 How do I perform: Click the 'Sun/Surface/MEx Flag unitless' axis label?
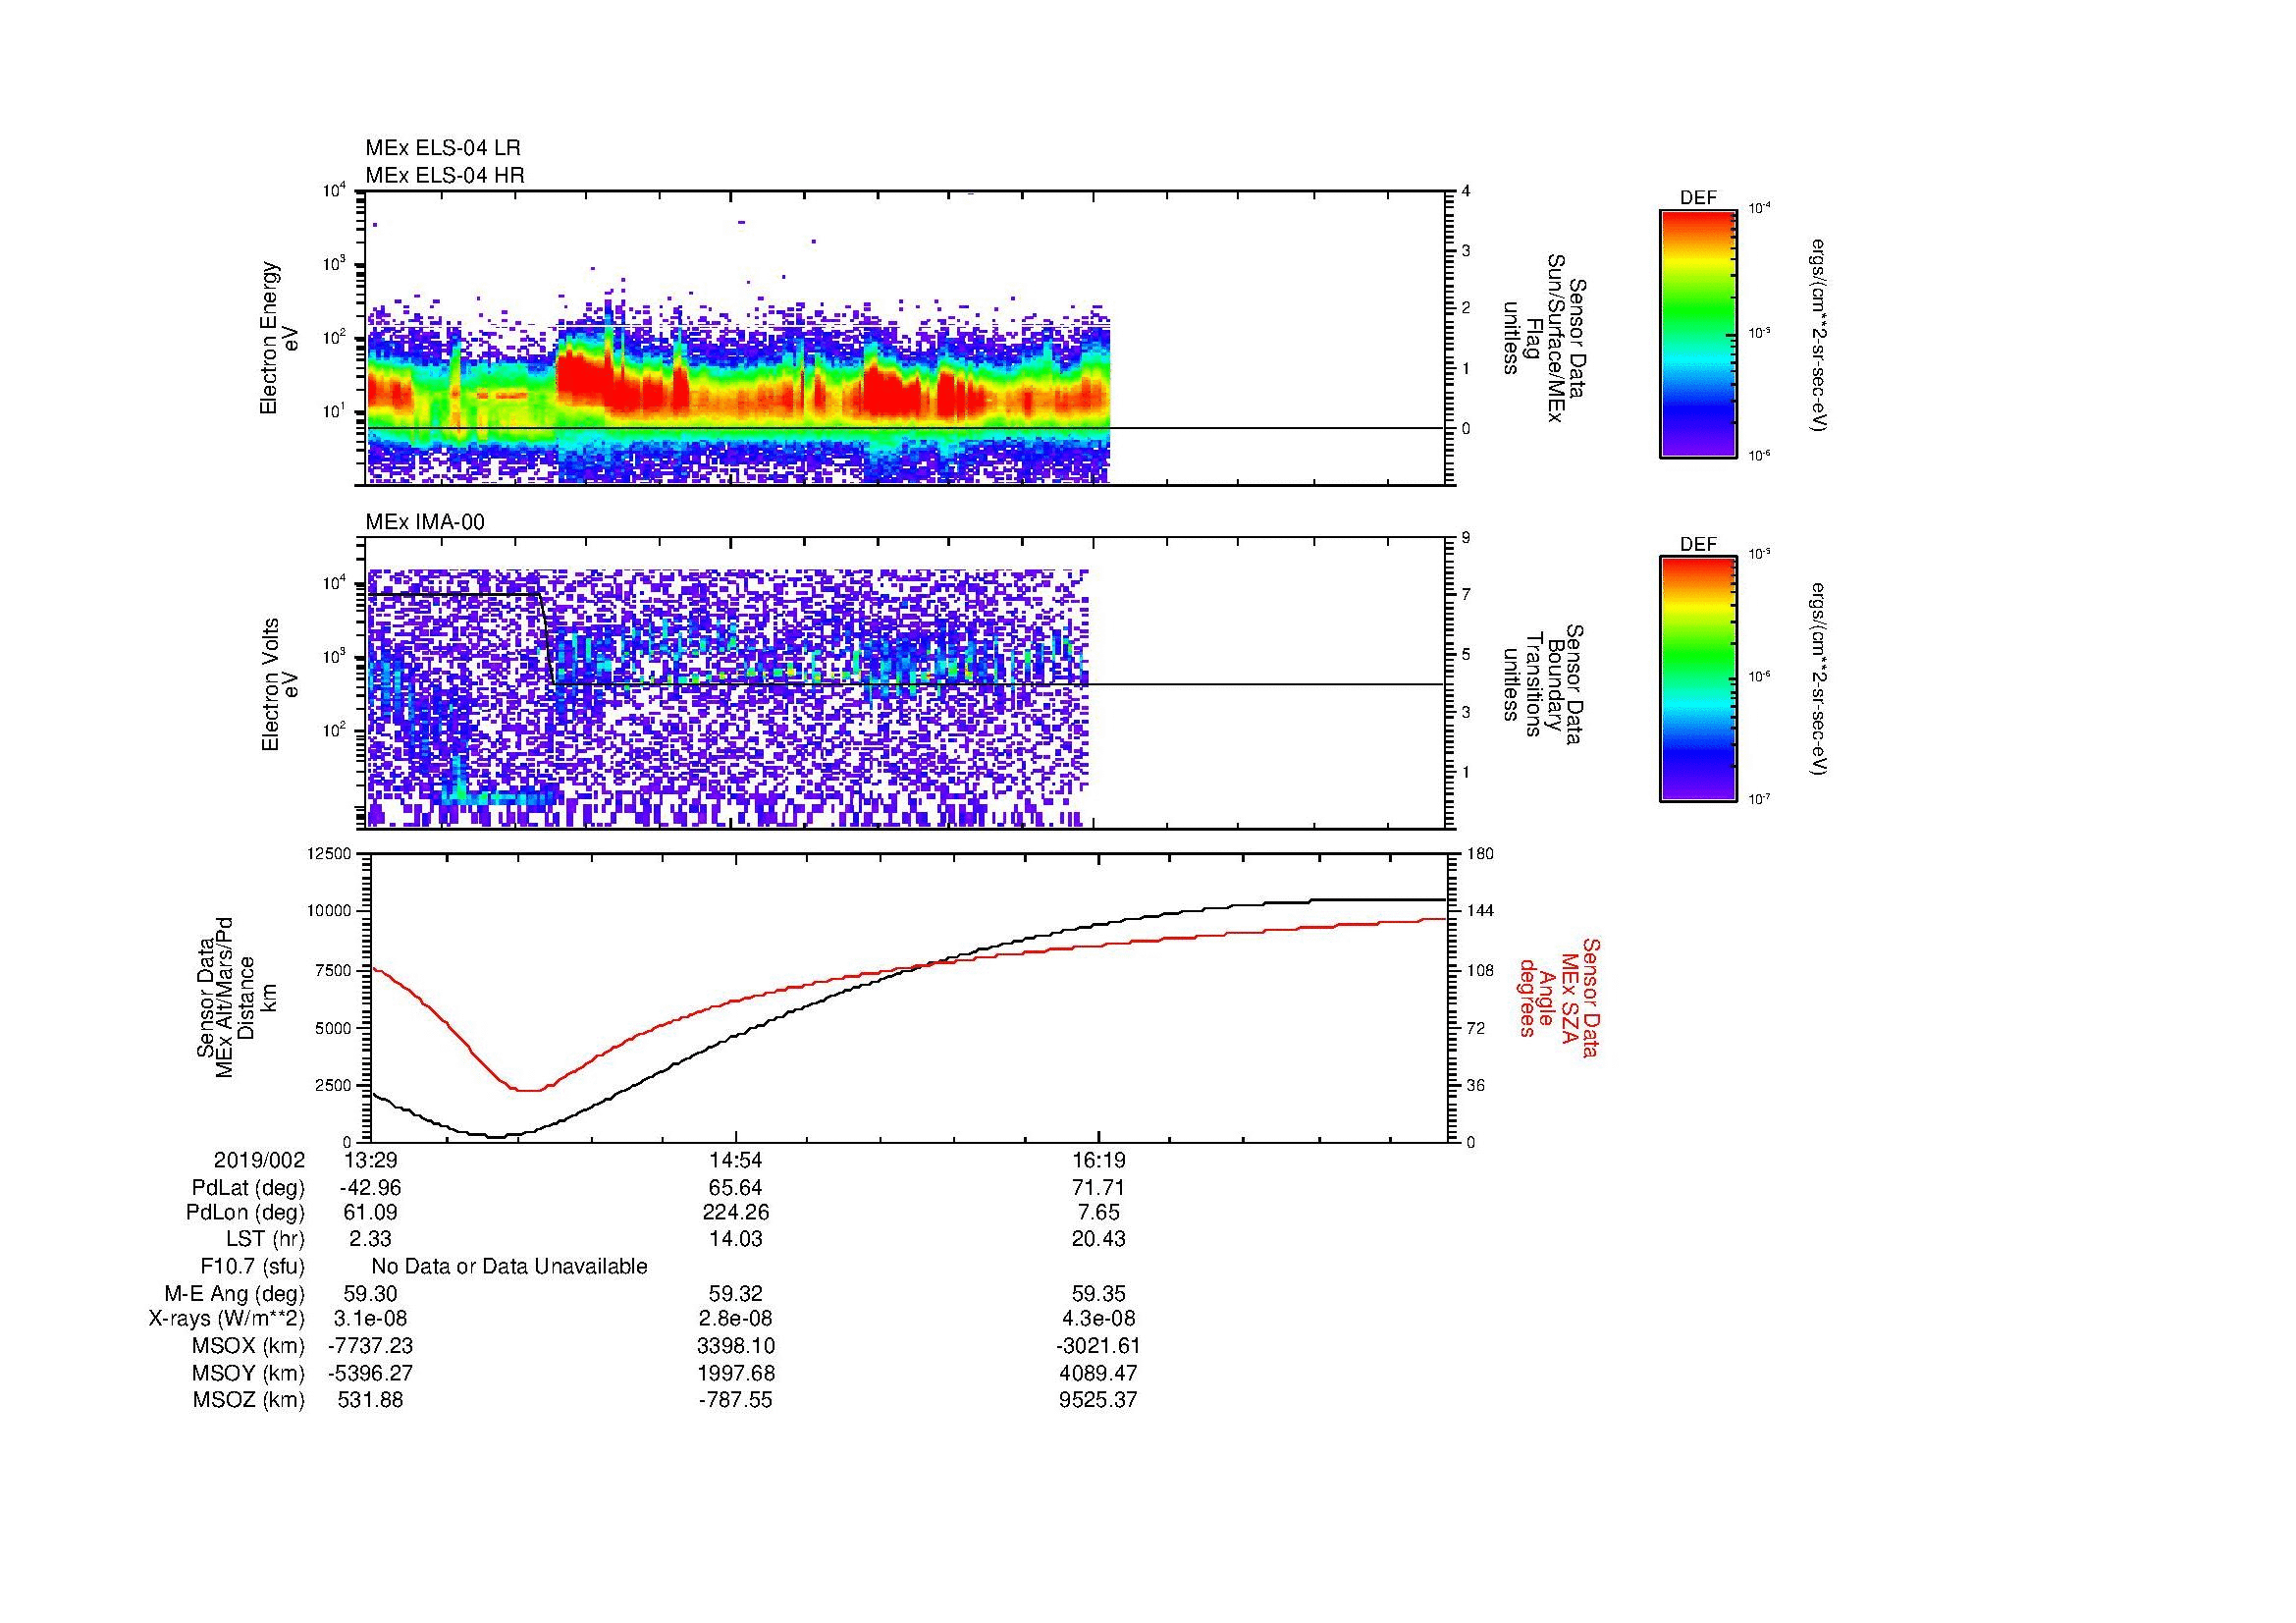coord(1543,338)
